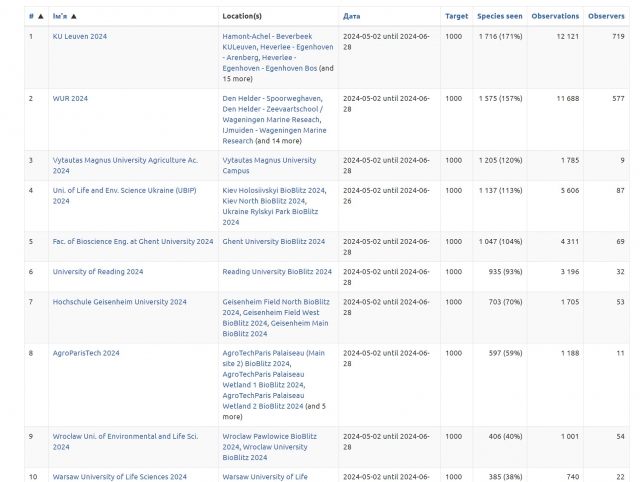Open Uni. of Life and Env. Science Ukraine link
640x482 pixels.
[125, 190]
